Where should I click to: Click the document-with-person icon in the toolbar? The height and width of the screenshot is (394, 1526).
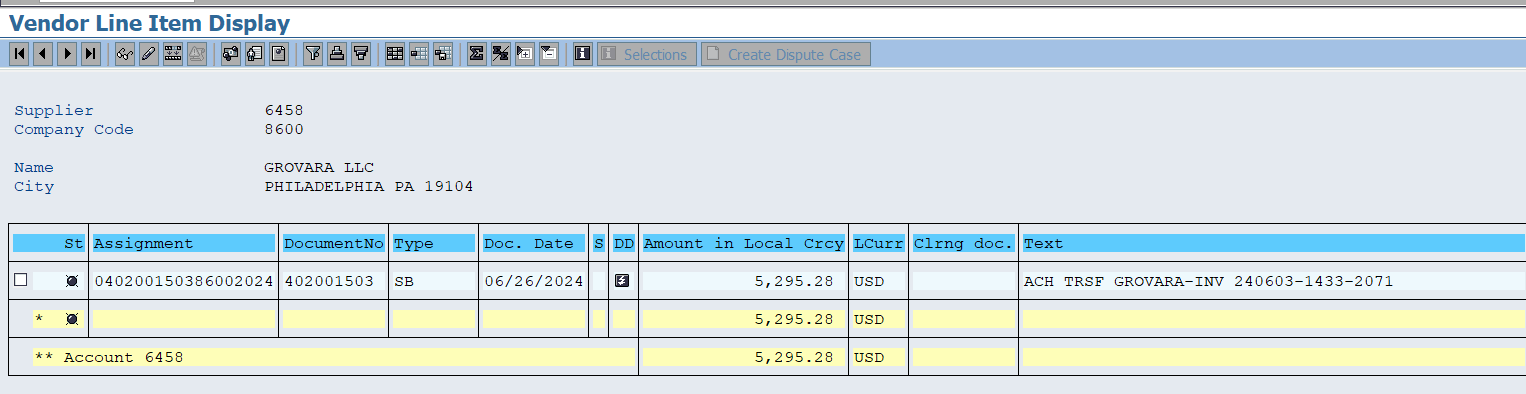coord(255,54)
